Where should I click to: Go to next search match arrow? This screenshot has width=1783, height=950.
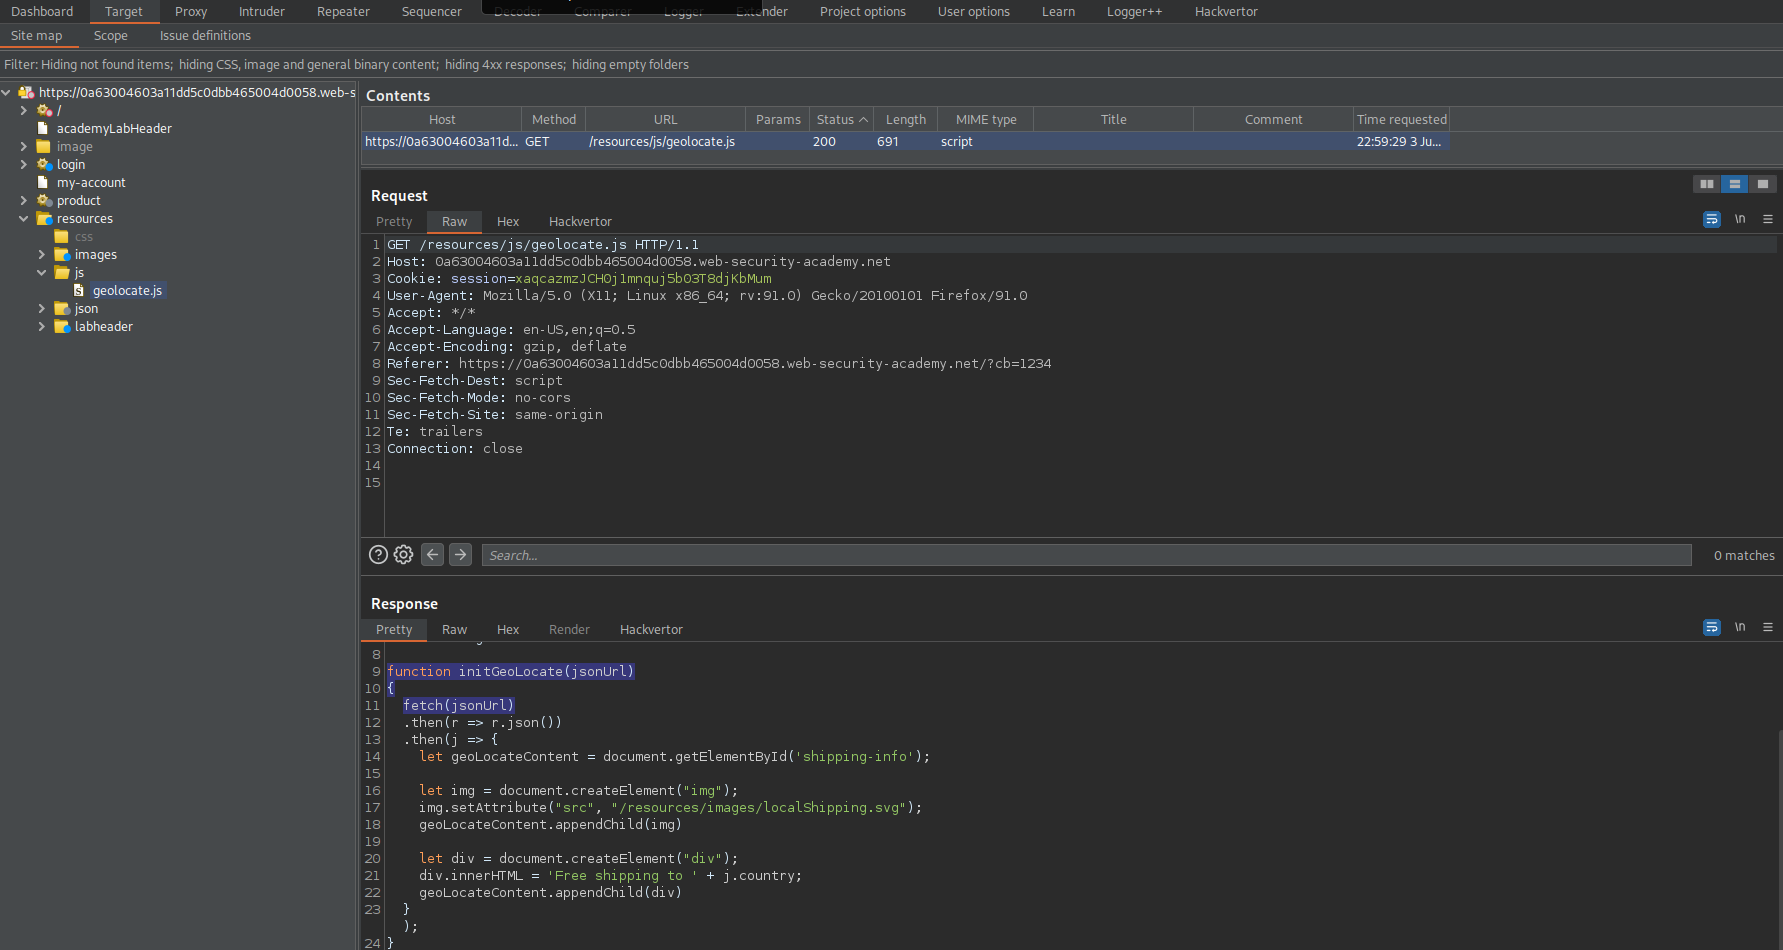coord(460,555)
